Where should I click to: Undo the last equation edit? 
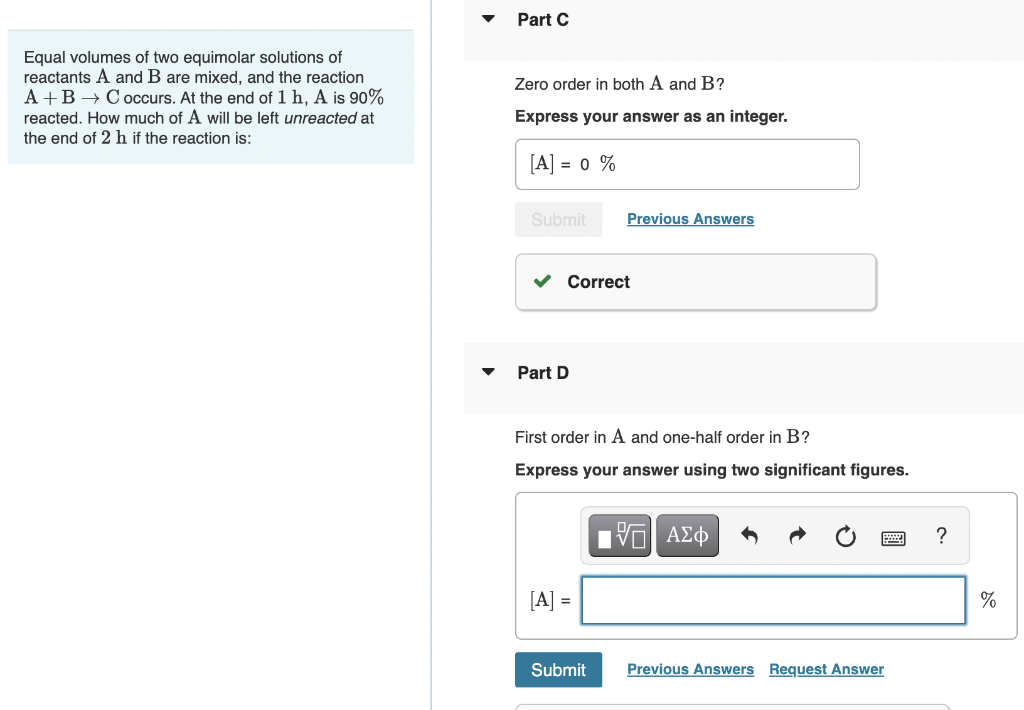coord(749,536)
